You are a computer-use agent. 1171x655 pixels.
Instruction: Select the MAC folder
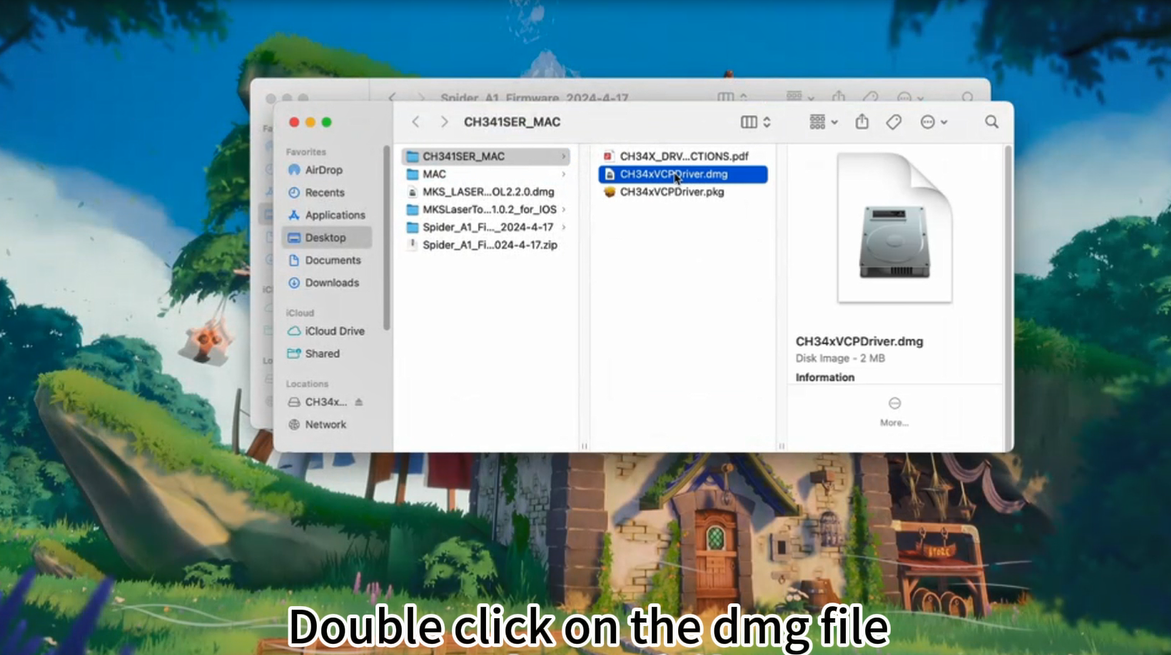pos(485,174)
